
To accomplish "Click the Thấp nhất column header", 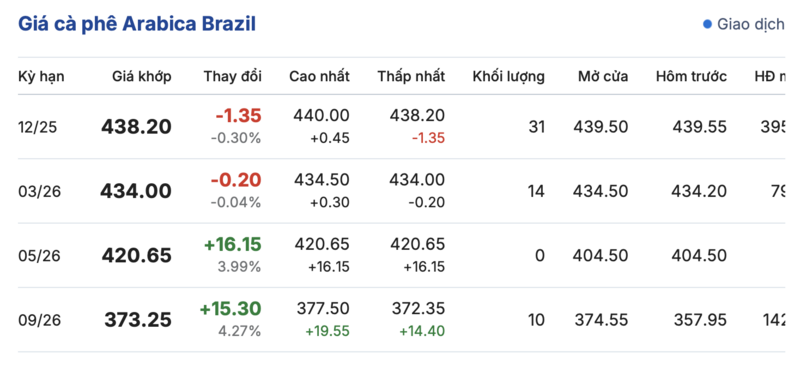I will (x=411, y=76).
